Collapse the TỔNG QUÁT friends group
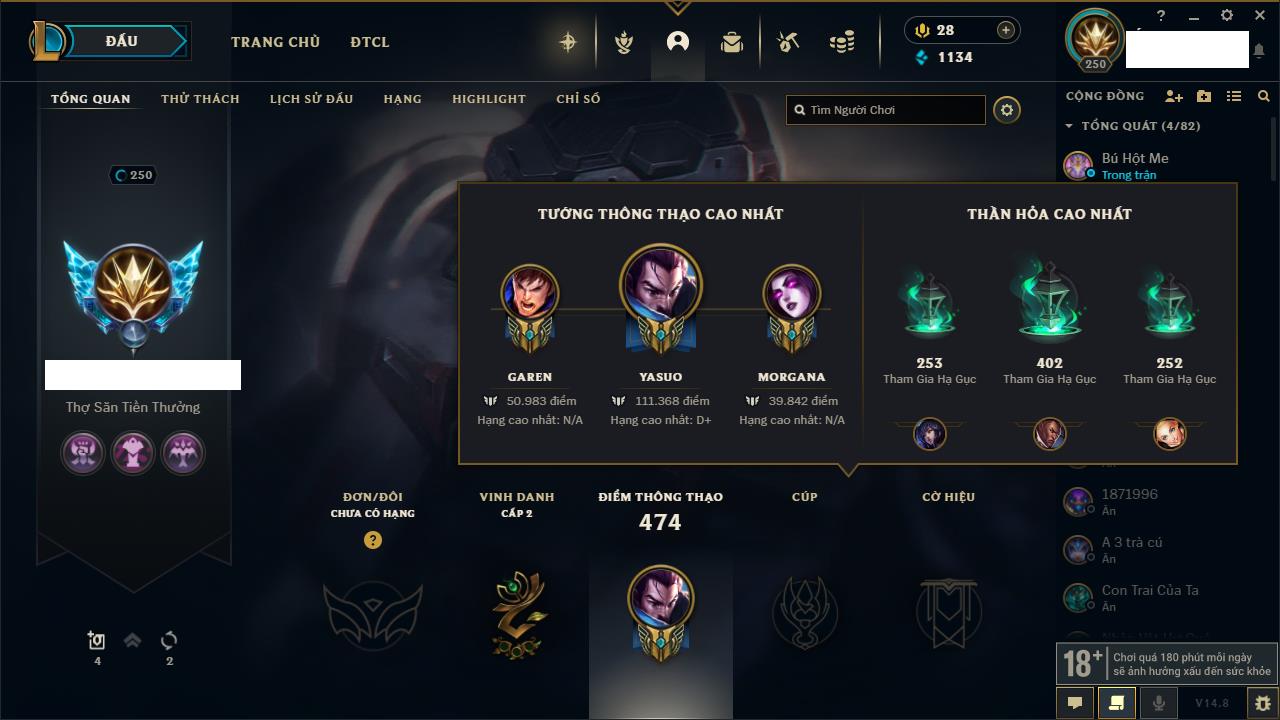This screenshot has height=720, width=1280. coord(1069,126)
